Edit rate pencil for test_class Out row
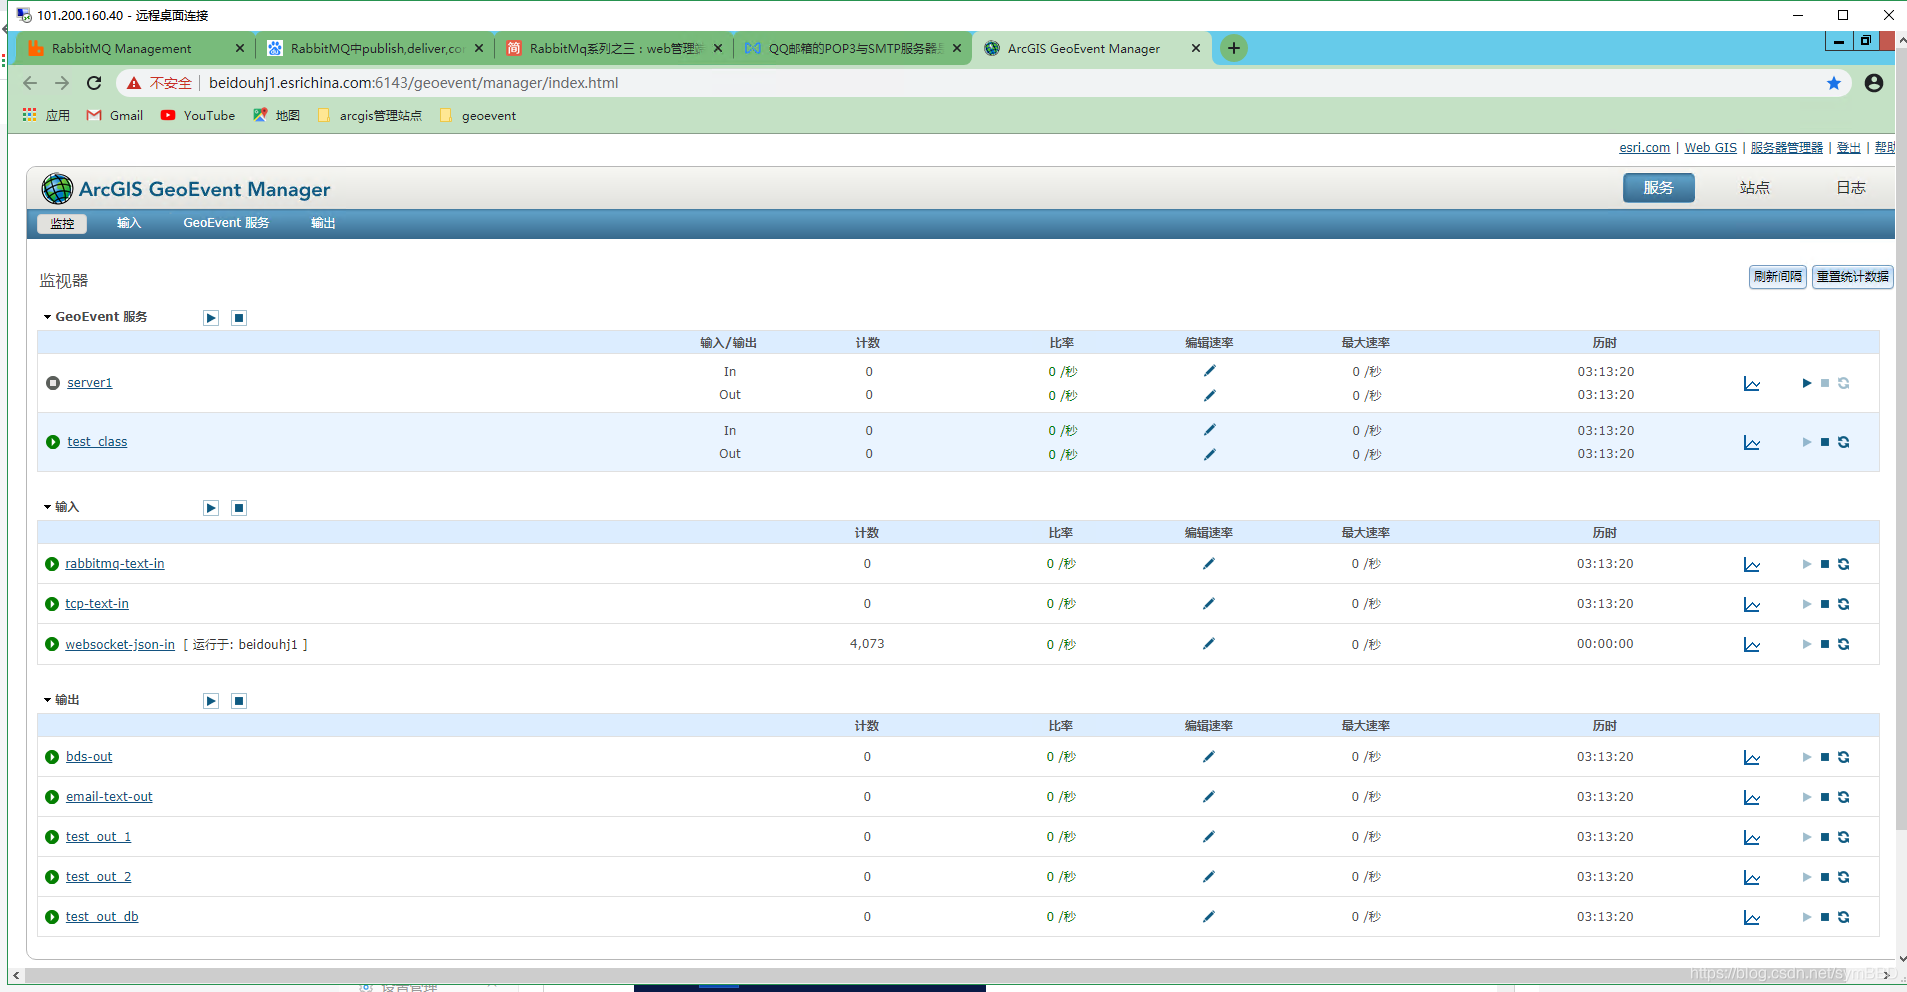1907x992 pixels. click(x=1209, y=454)
